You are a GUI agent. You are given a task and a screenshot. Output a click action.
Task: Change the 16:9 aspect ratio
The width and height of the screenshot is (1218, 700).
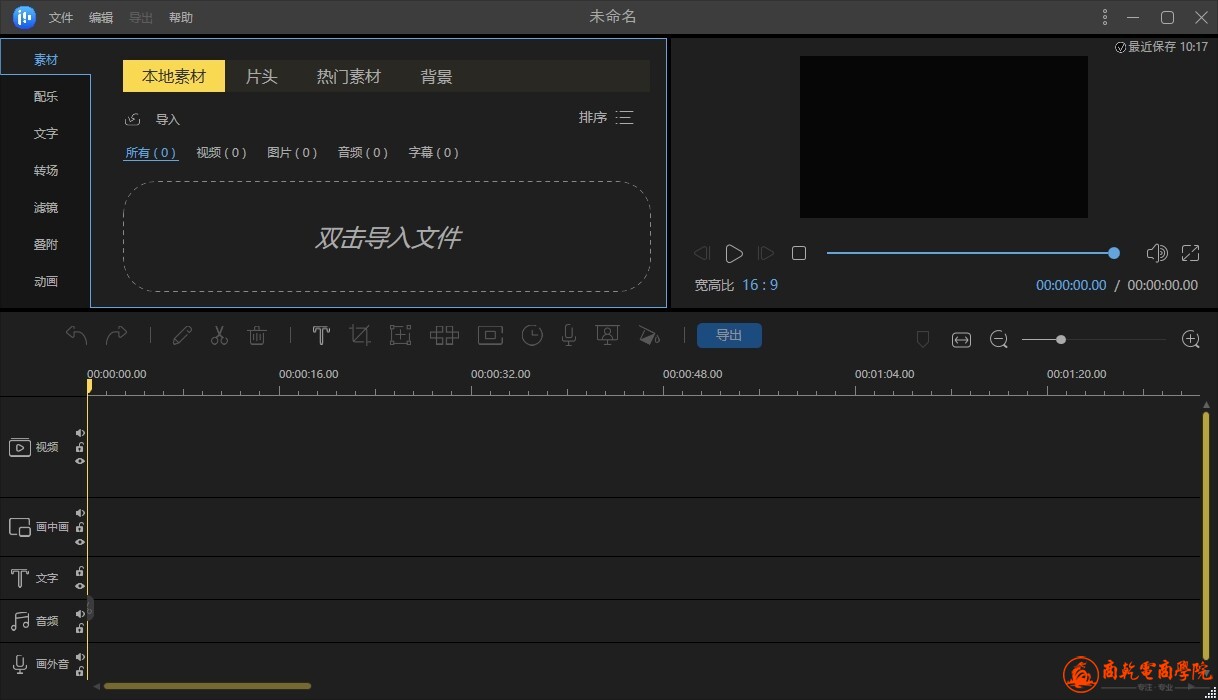point(760,285)
